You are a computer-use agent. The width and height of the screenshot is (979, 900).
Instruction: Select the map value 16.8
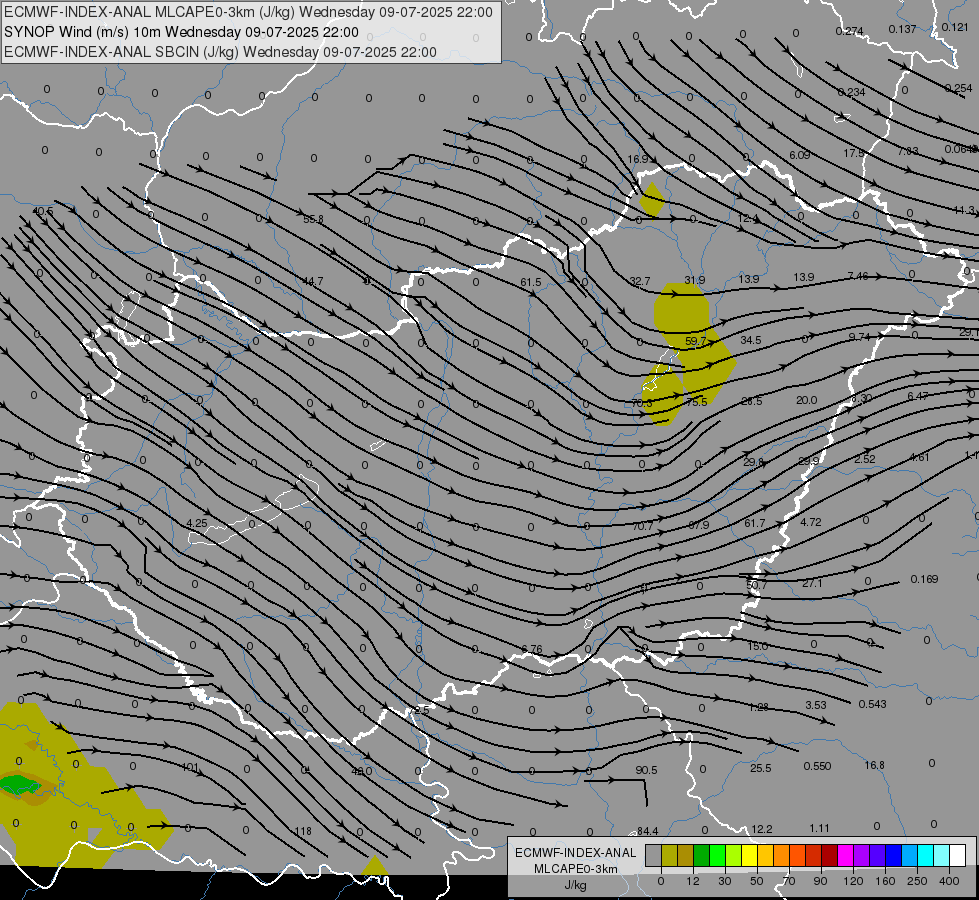(x=875, y=765)
